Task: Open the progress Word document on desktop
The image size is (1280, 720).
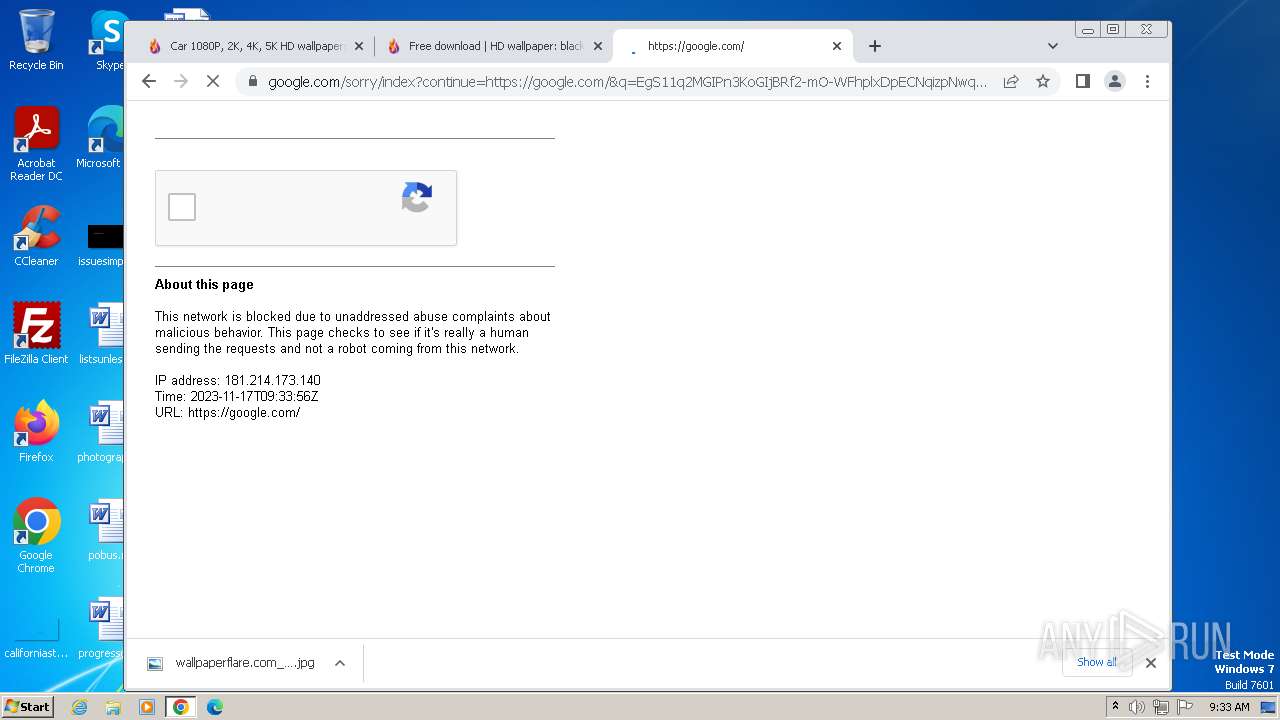Action: tap(101, 629)
